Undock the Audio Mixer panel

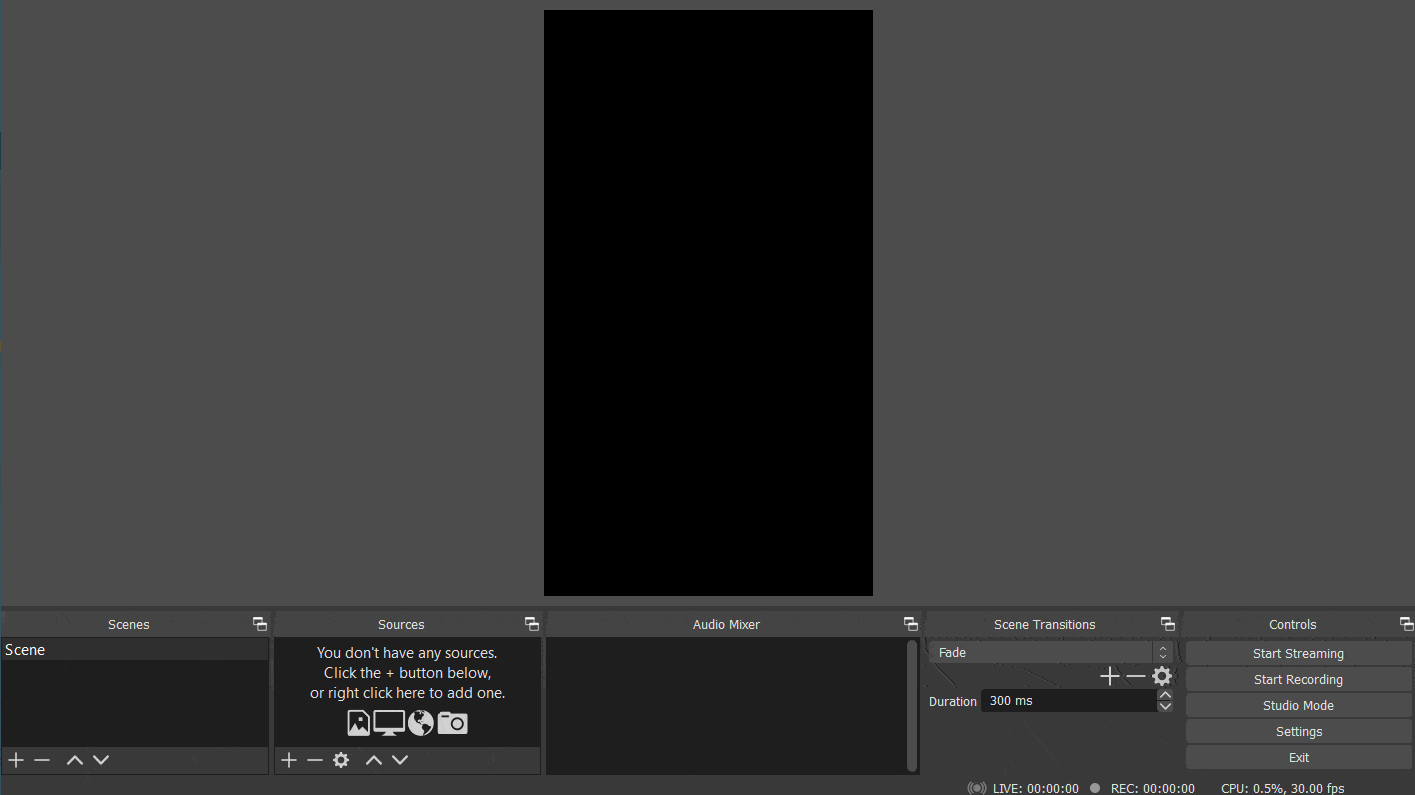point(910,624)
